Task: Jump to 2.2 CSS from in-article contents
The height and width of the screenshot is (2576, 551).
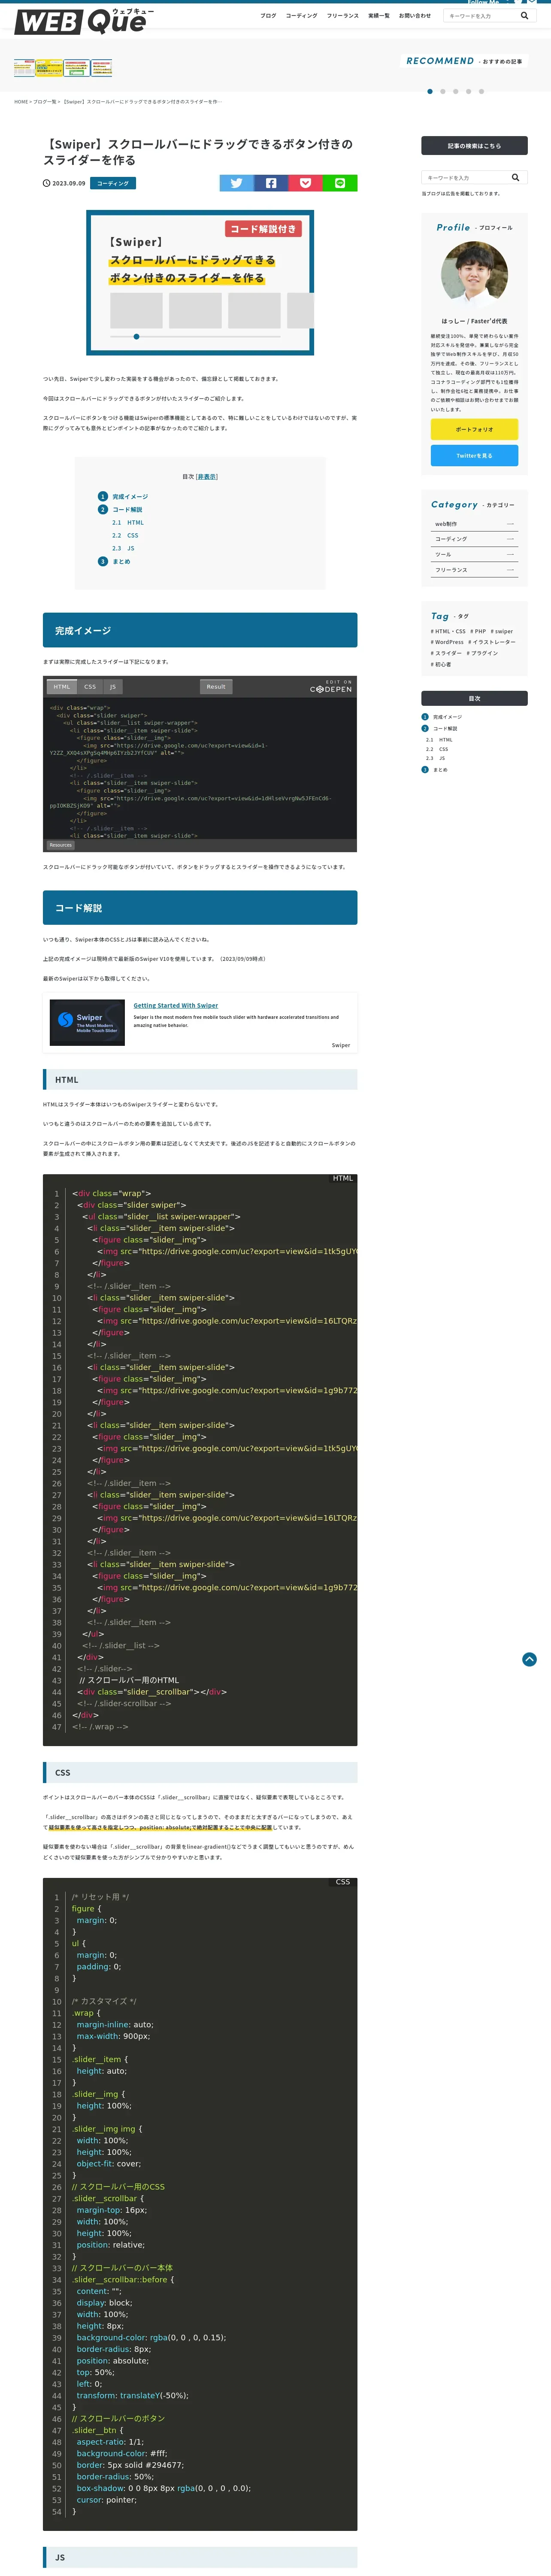Action: coord(125,536)
